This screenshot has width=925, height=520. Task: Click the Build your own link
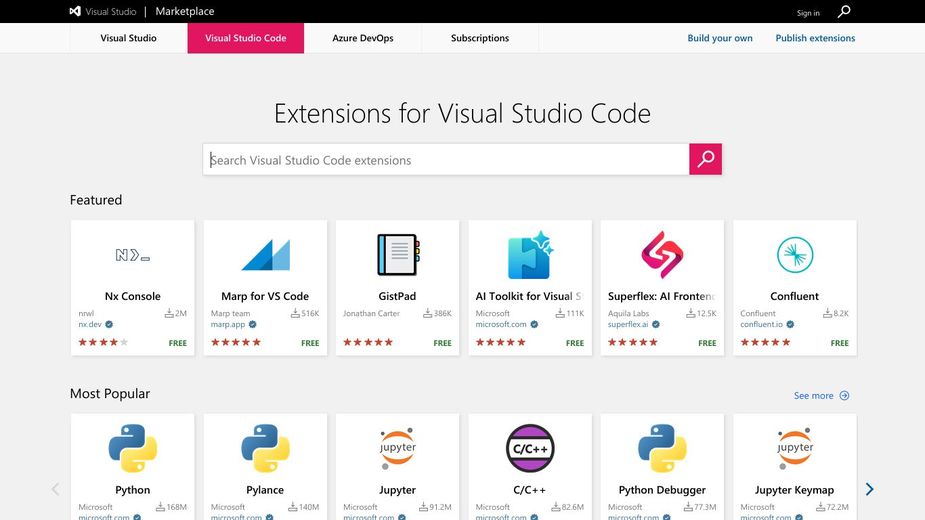pyautogui.click(x=720, y=38)
